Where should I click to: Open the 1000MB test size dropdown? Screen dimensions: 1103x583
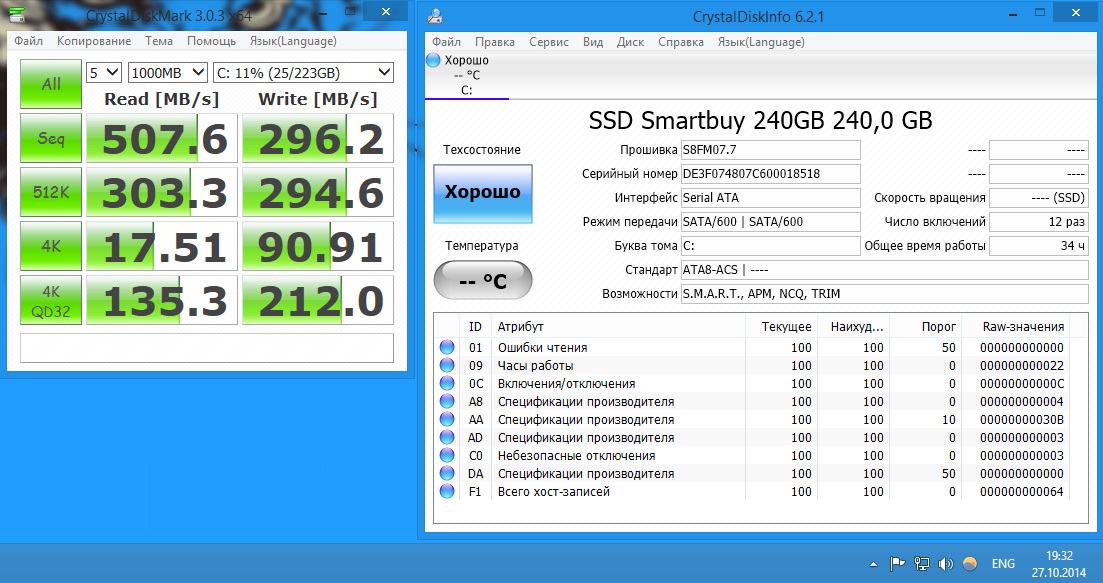[x=167, y=72]
